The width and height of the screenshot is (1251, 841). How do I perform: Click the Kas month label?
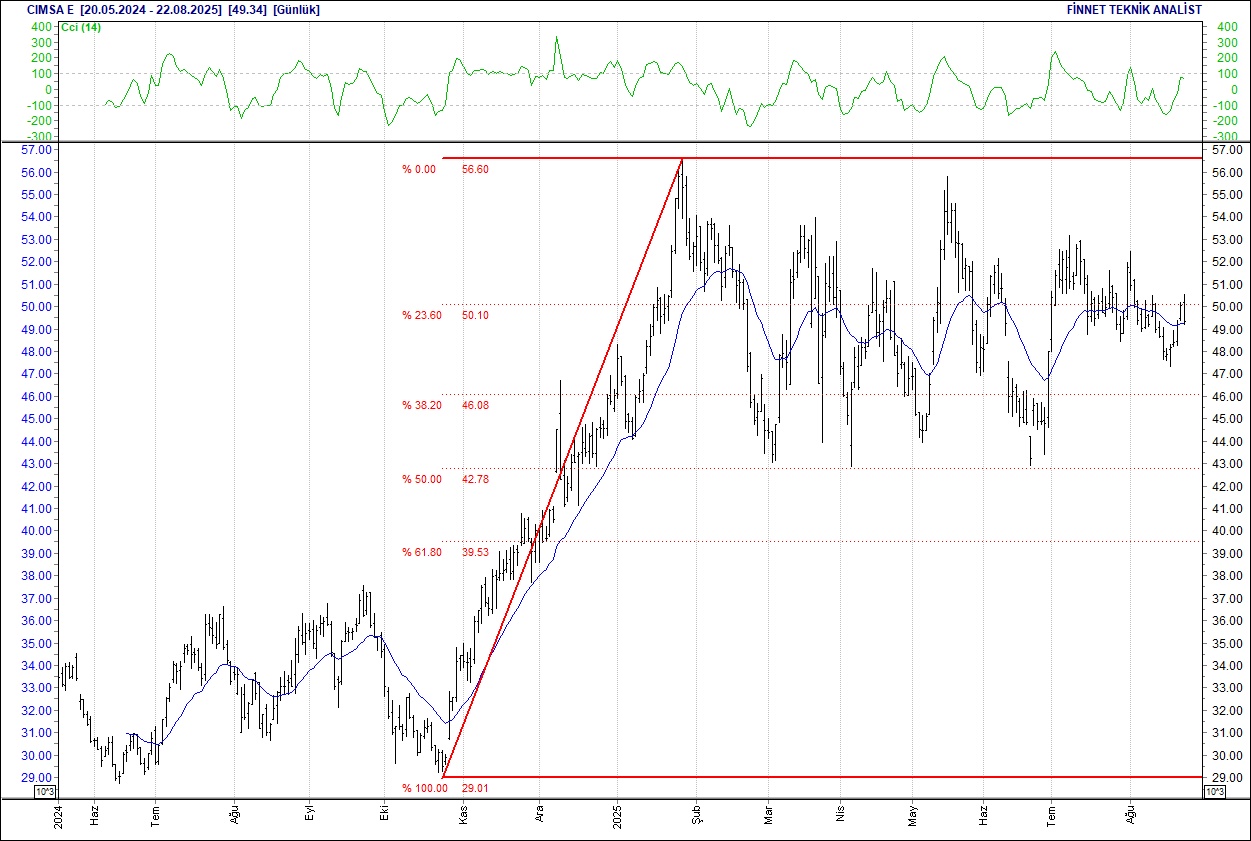tap(463, 816)
